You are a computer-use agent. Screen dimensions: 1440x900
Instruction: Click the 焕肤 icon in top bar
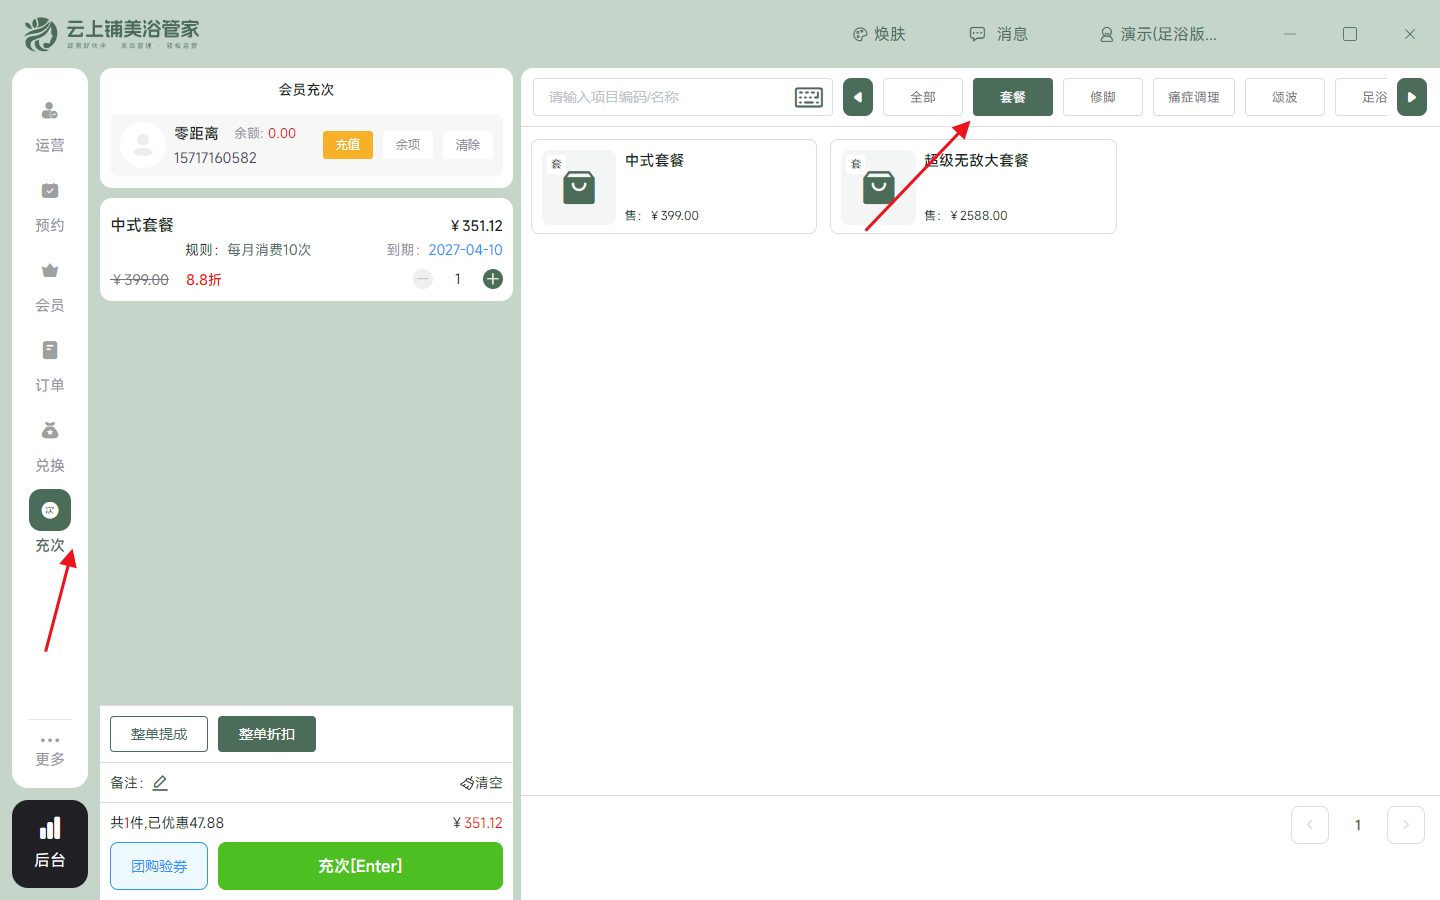coord(878,33)
